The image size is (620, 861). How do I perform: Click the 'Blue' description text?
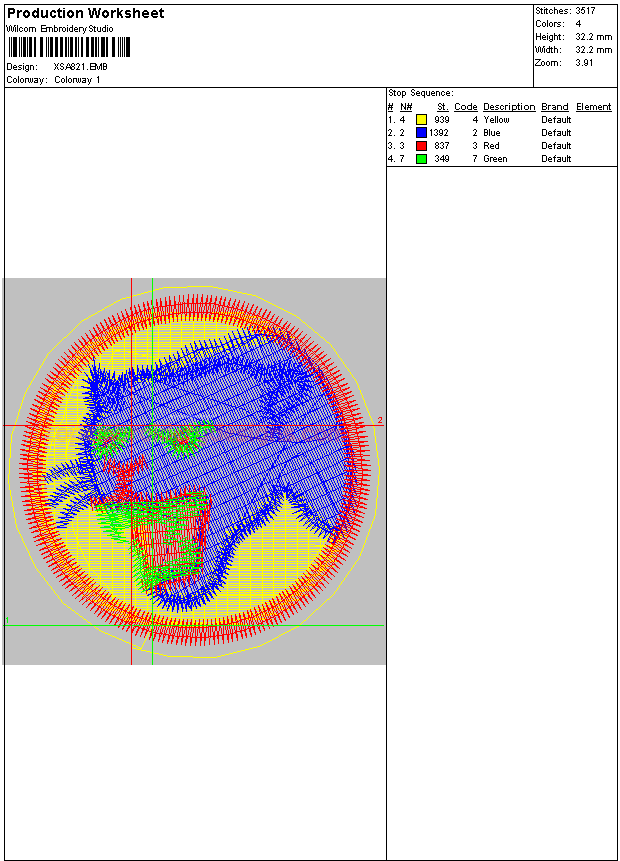[491, 132]
